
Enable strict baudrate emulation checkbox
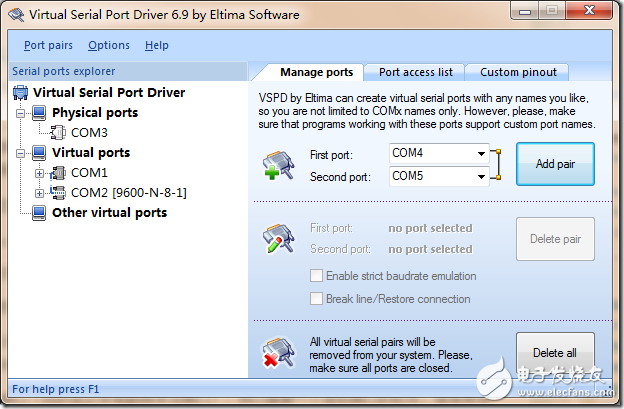(x=316, y=276)
